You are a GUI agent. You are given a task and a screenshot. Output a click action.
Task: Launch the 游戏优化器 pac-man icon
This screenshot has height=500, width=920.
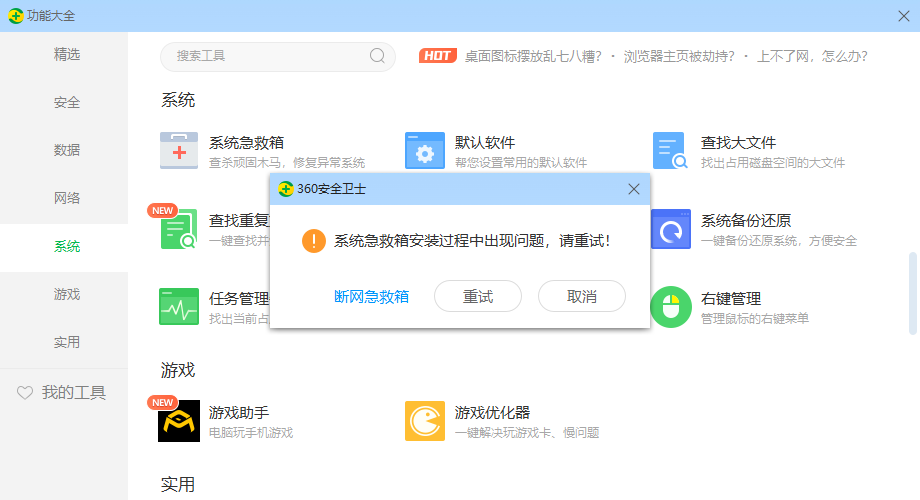tap(425, 421)
